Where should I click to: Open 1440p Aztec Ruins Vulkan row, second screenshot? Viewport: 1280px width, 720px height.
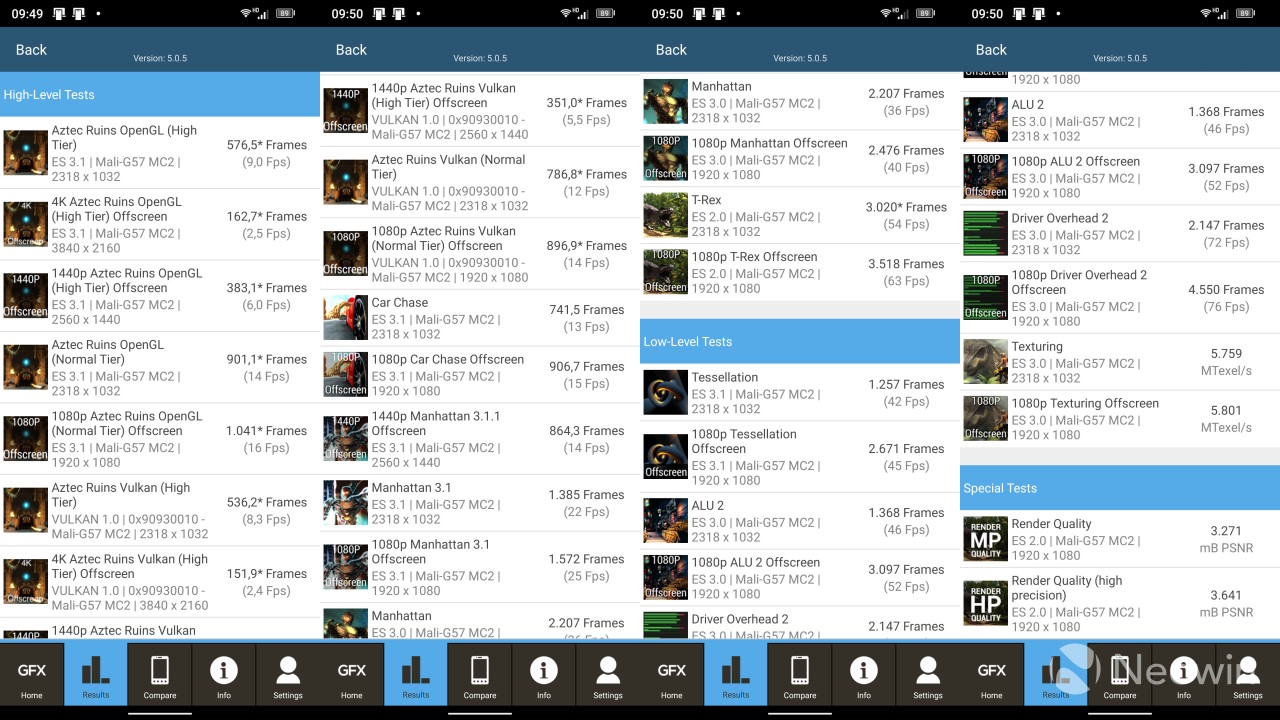click(480, 111)
